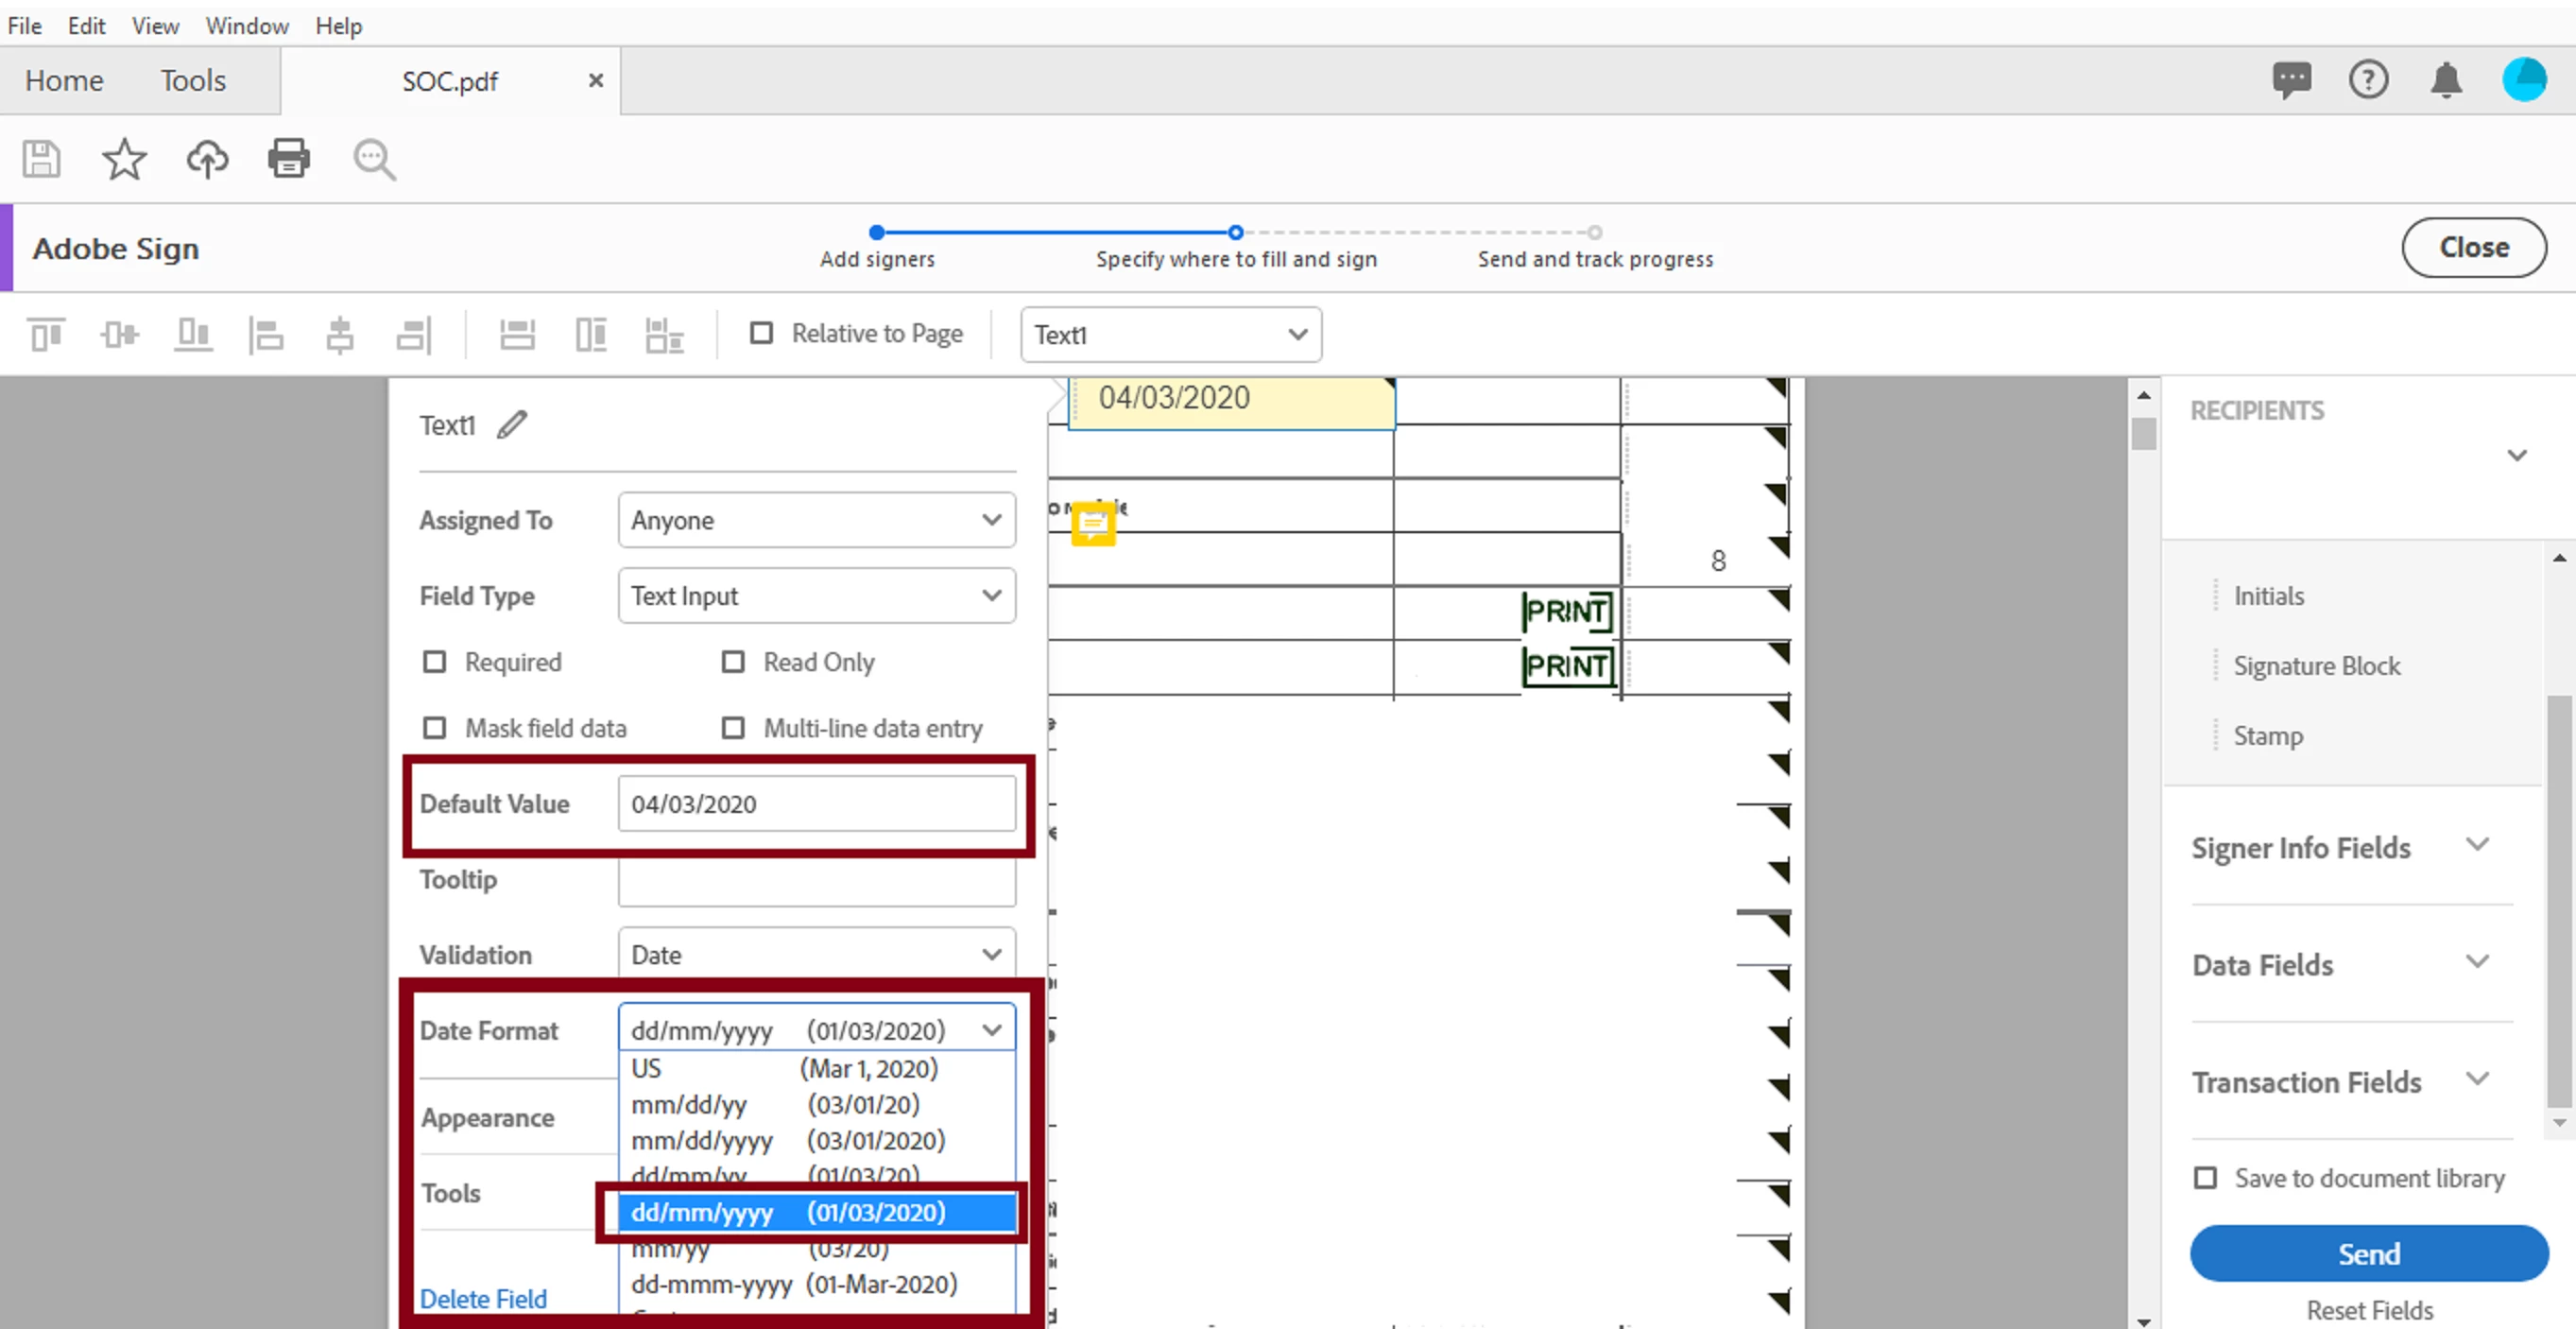Open the Validation dropdown
2576x1329 pixels.
tap(816, 955)
